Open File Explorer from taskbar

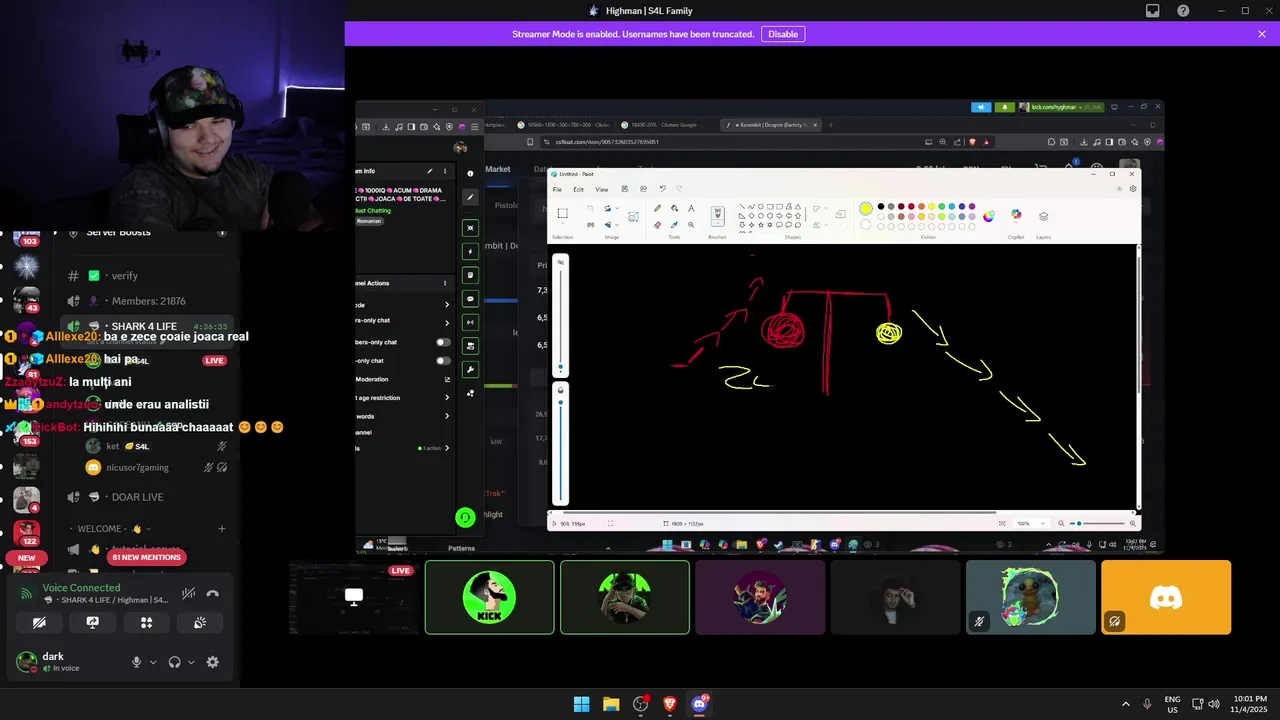coord(611,704)
